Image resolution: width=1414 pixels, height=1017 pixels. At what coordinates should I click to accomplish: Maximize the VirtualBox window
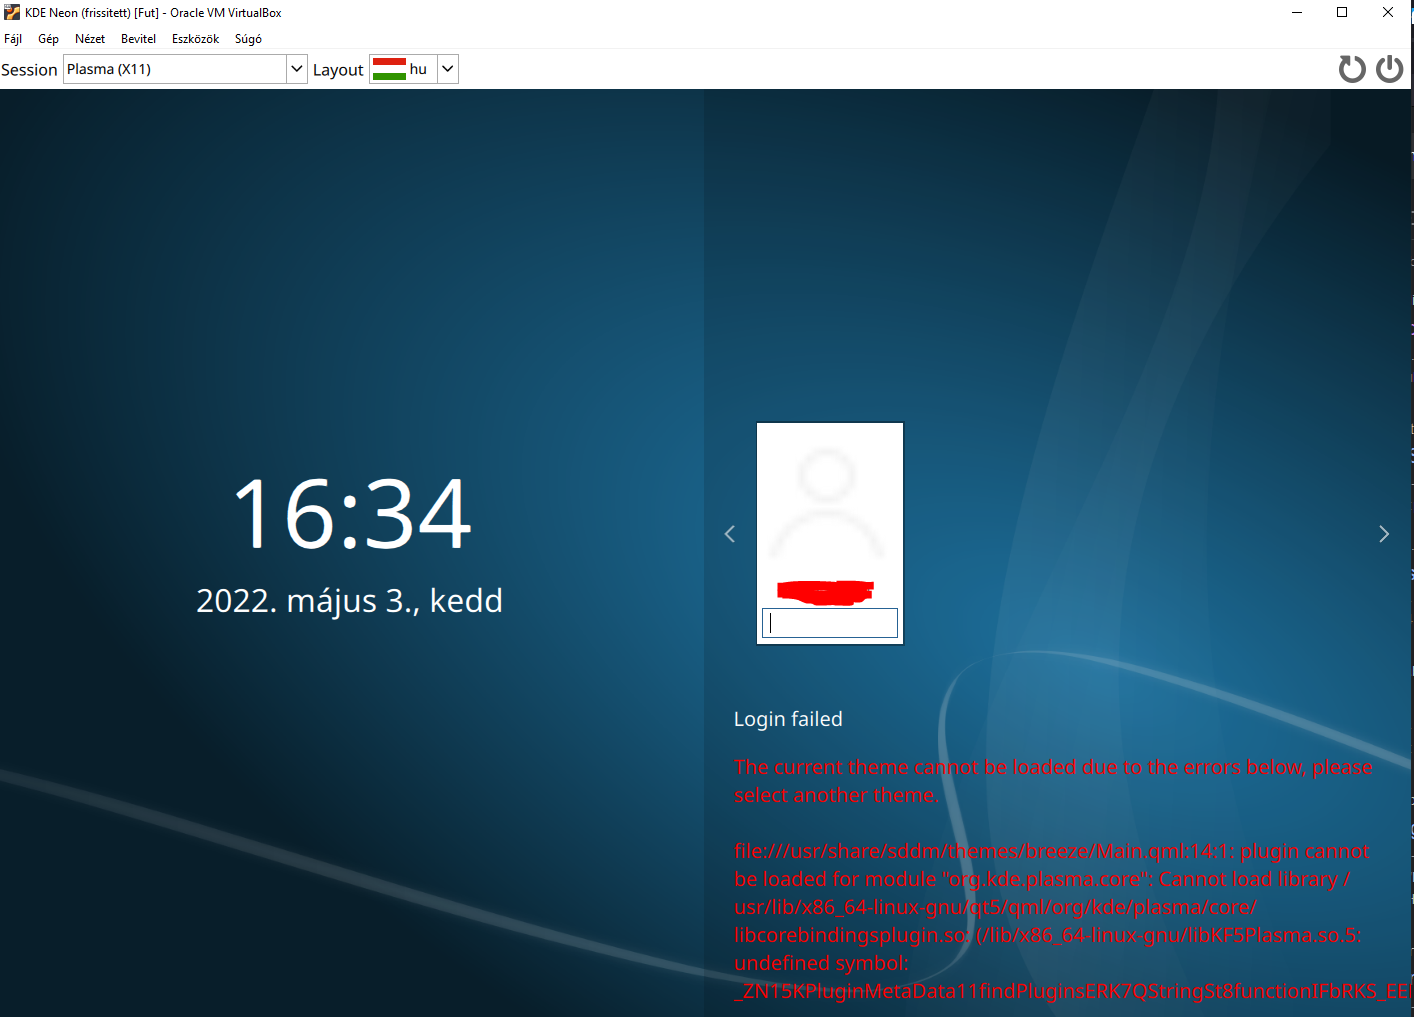[x=1342, y=12]
